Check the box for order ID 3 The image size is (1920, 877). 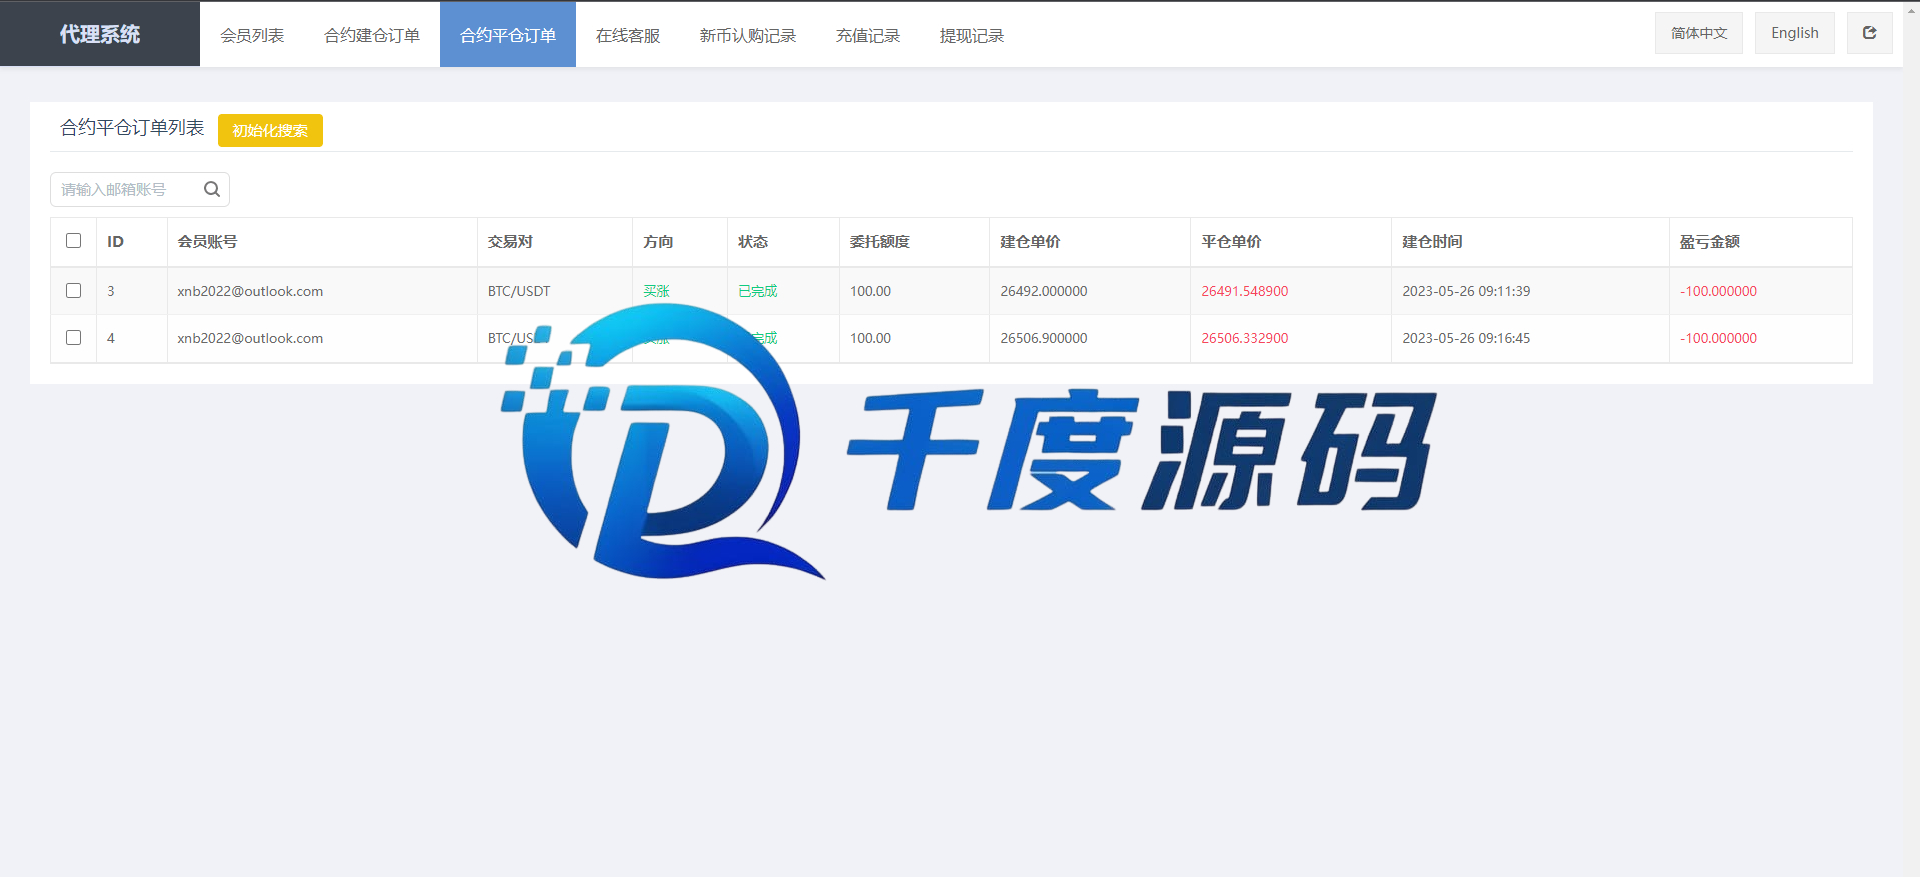[73, 291]
